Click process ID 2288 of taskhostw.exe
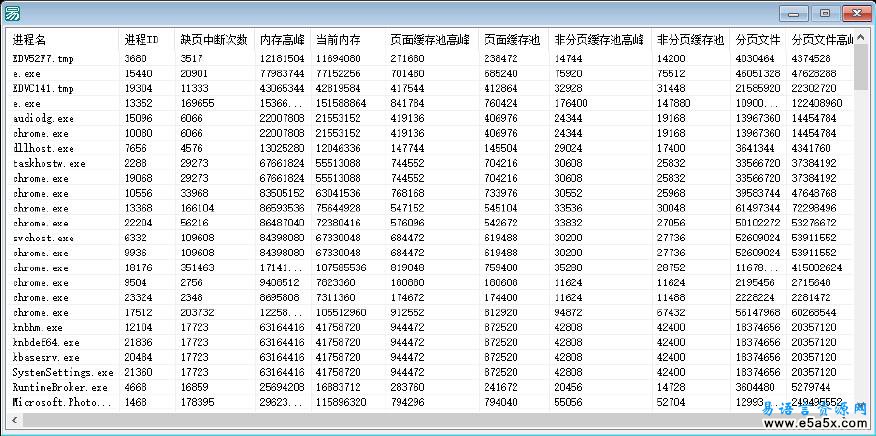Image resolution: width=876 pixels, height=436 pixels. (136, 164)
